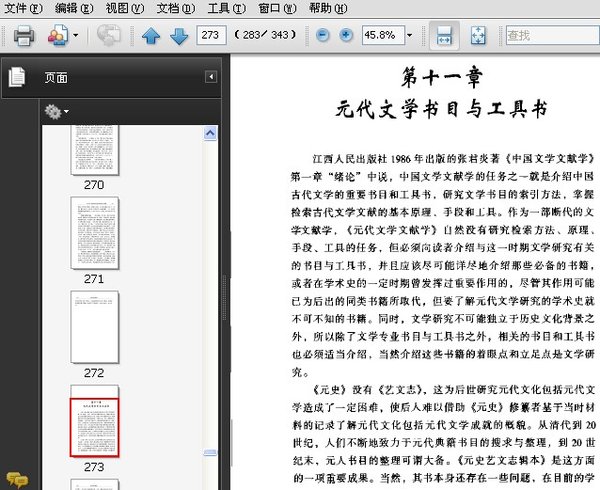Viewport: 600px width, 490px height.
Task: Open the Pages panel icon in sidebar
Action: coord(17,77)
